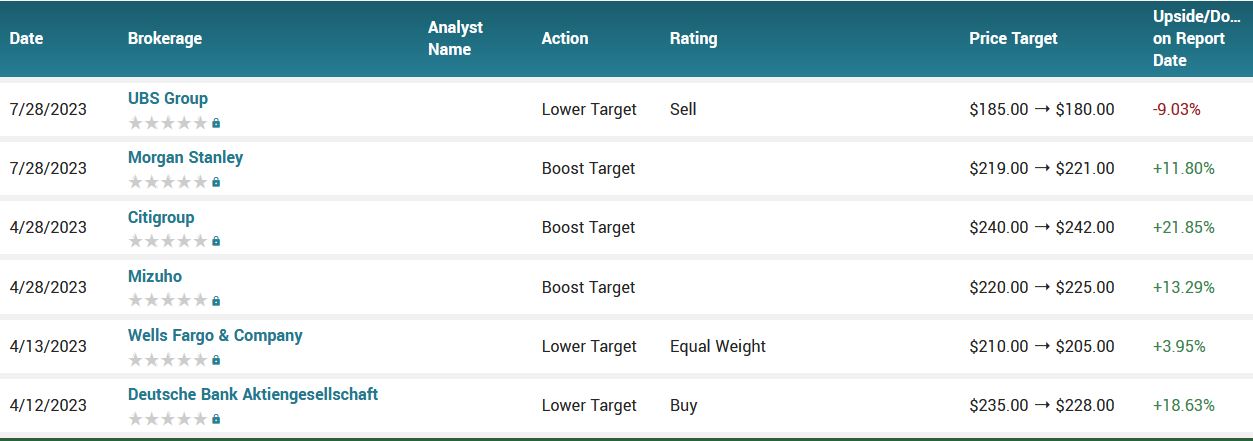Click the star rating under UBS Group
This screenshot has height=441, width=1253.
coord(168,123)
